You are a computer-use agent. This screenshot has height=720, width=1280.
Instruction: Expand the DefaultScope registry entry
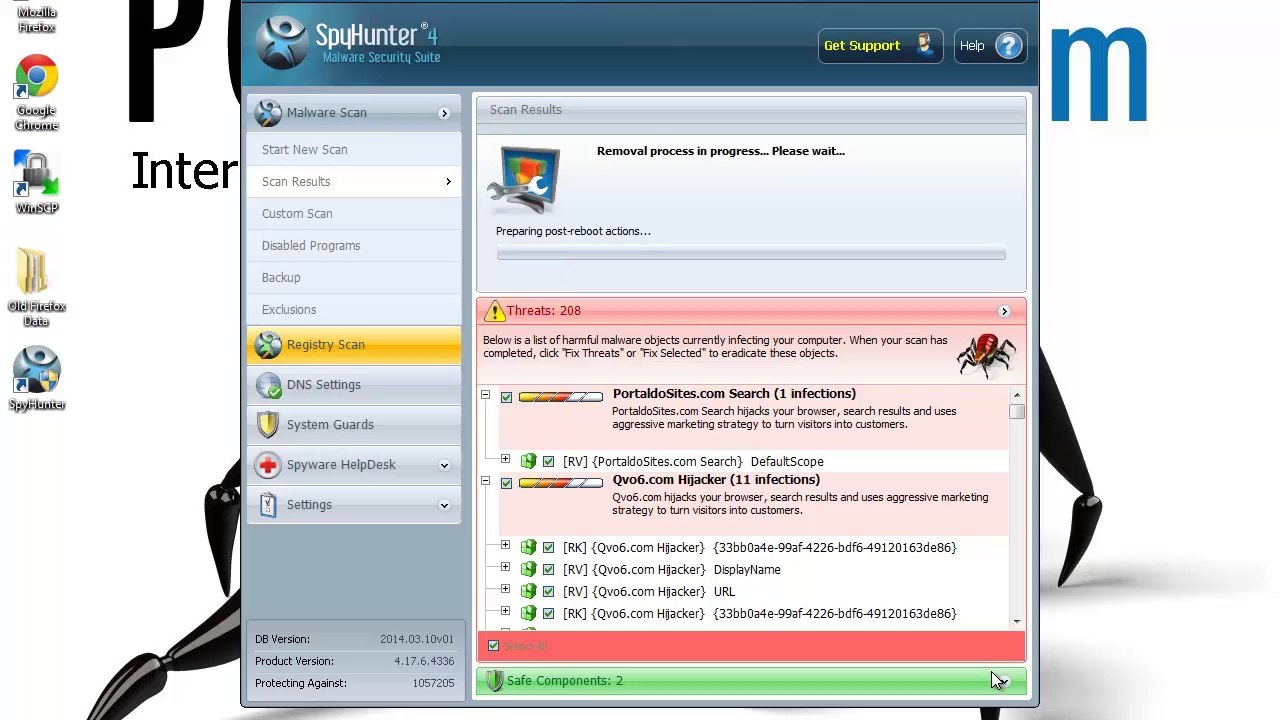point(505,460)
